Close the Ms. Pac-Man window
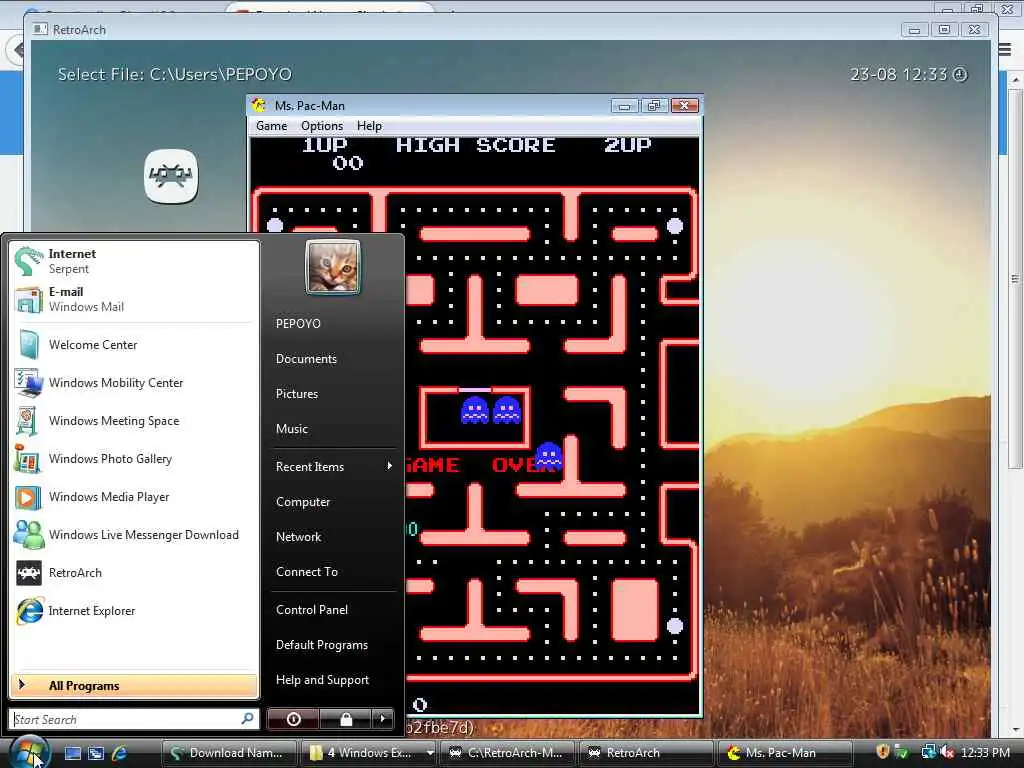Viewport: 1024px width, 768px height. click(x=684, y=106)
